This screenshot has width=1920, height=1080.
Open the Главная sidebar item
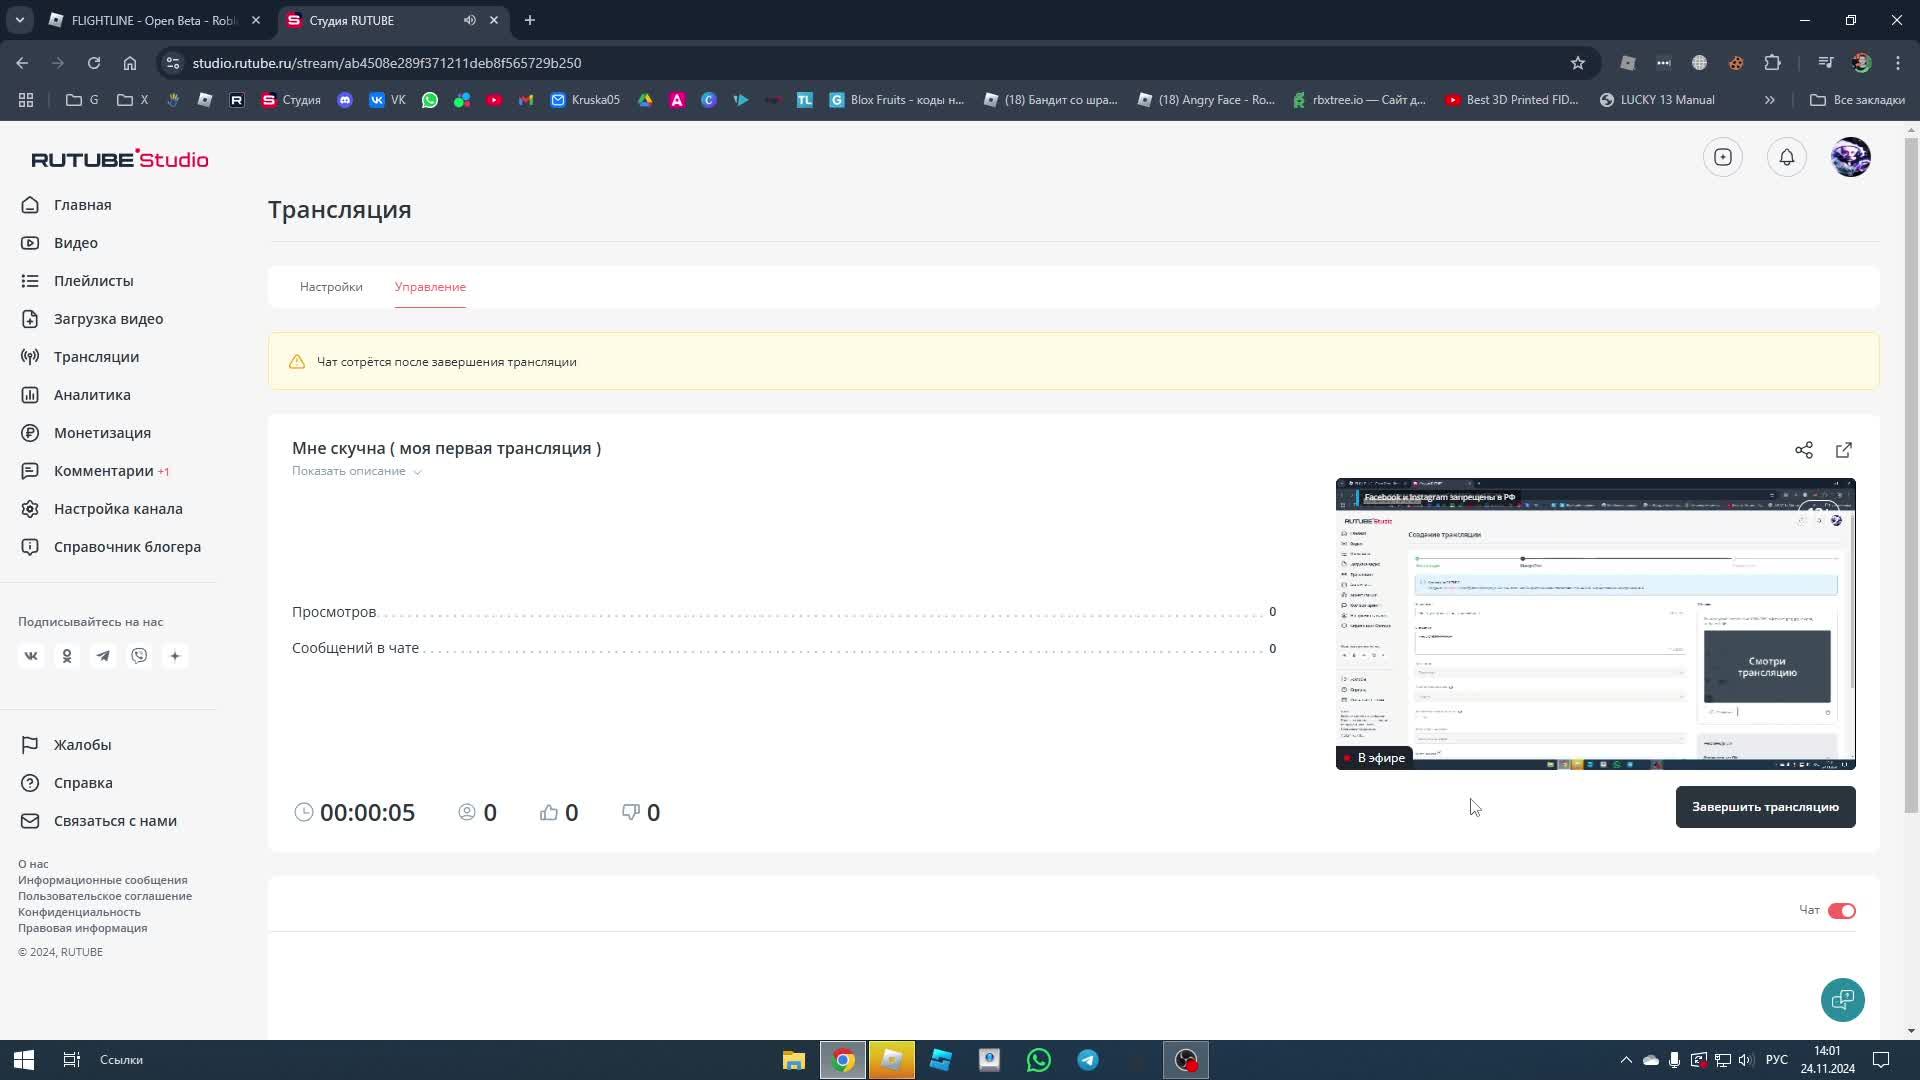point(67,205)
